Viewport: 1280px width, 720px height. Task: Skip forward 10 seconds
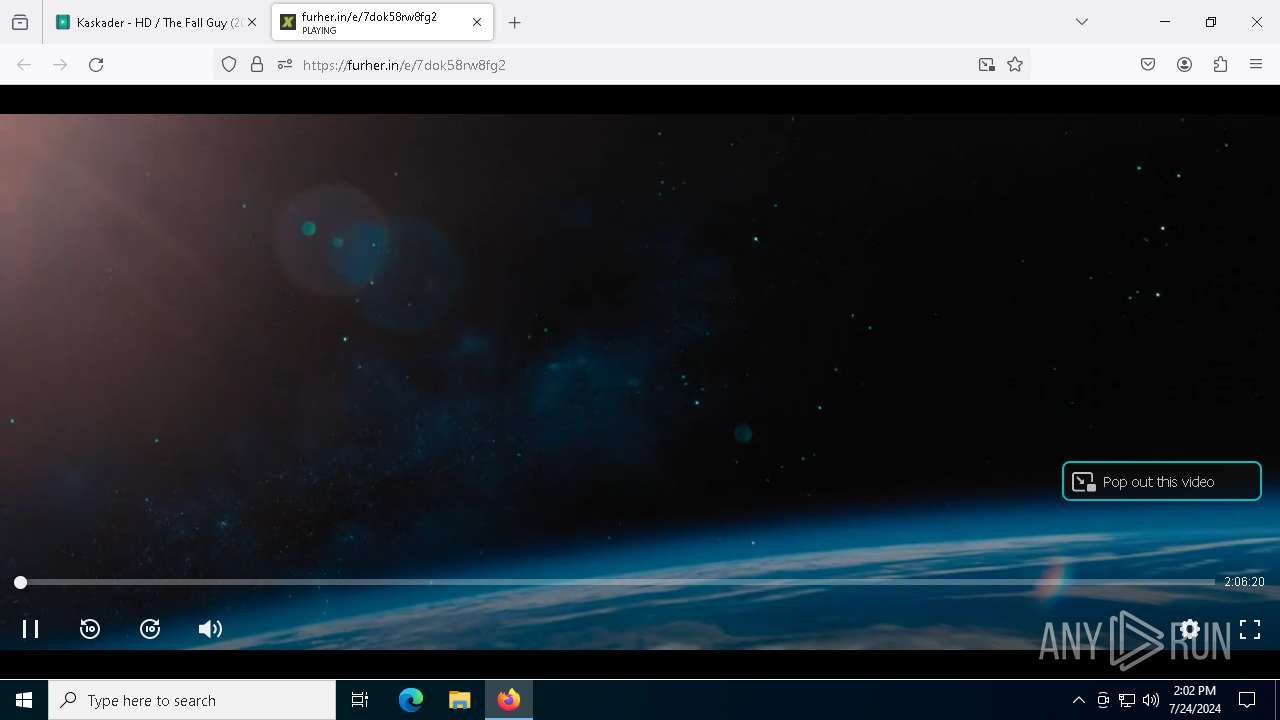150,629
